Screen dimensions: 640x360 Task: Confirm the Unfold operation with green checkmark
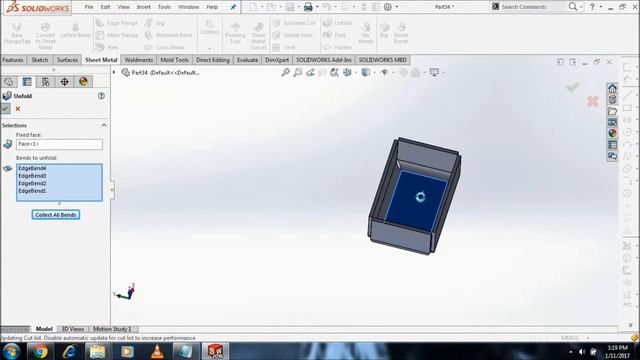point(5,109)
